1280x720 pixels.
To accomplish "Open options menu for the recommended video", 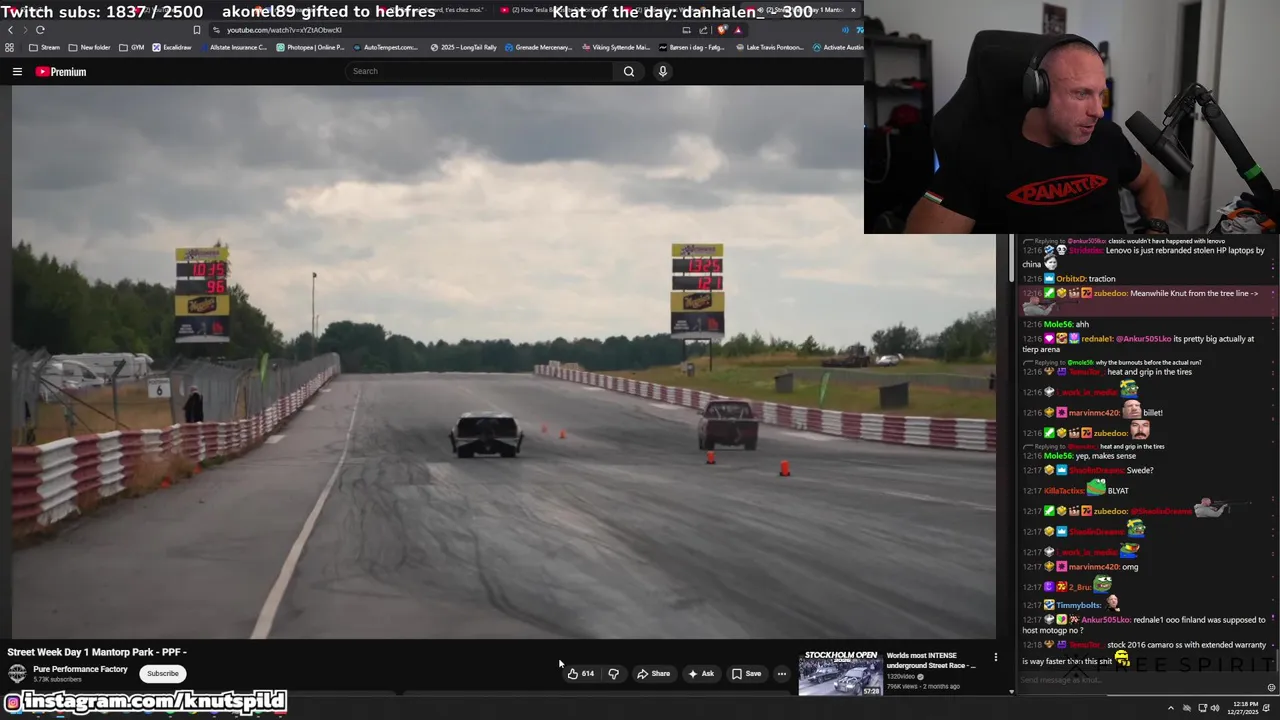I will point(995,657).
